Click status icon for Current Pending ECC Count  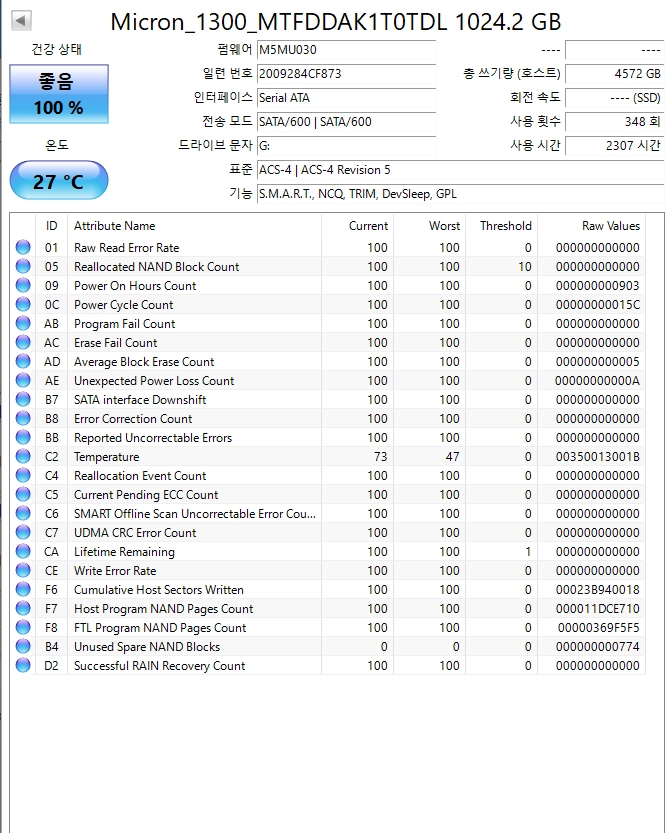tap(23, 495)
